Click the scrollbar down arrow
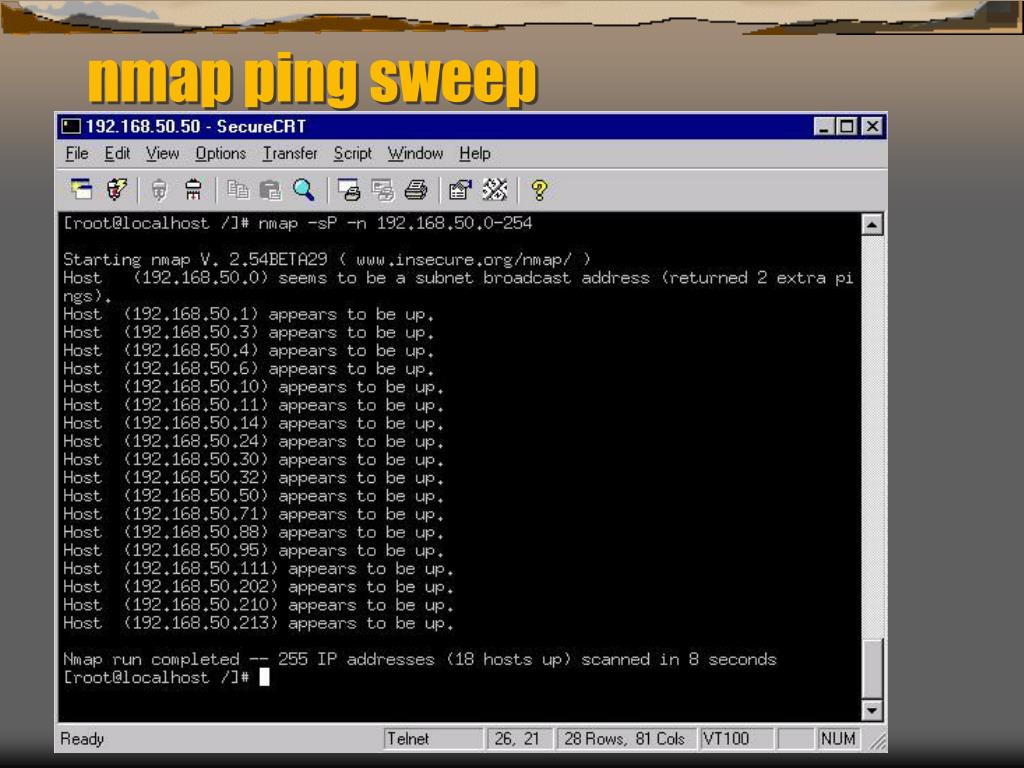Screen dimensions: 1024x768 coord(872,710)
